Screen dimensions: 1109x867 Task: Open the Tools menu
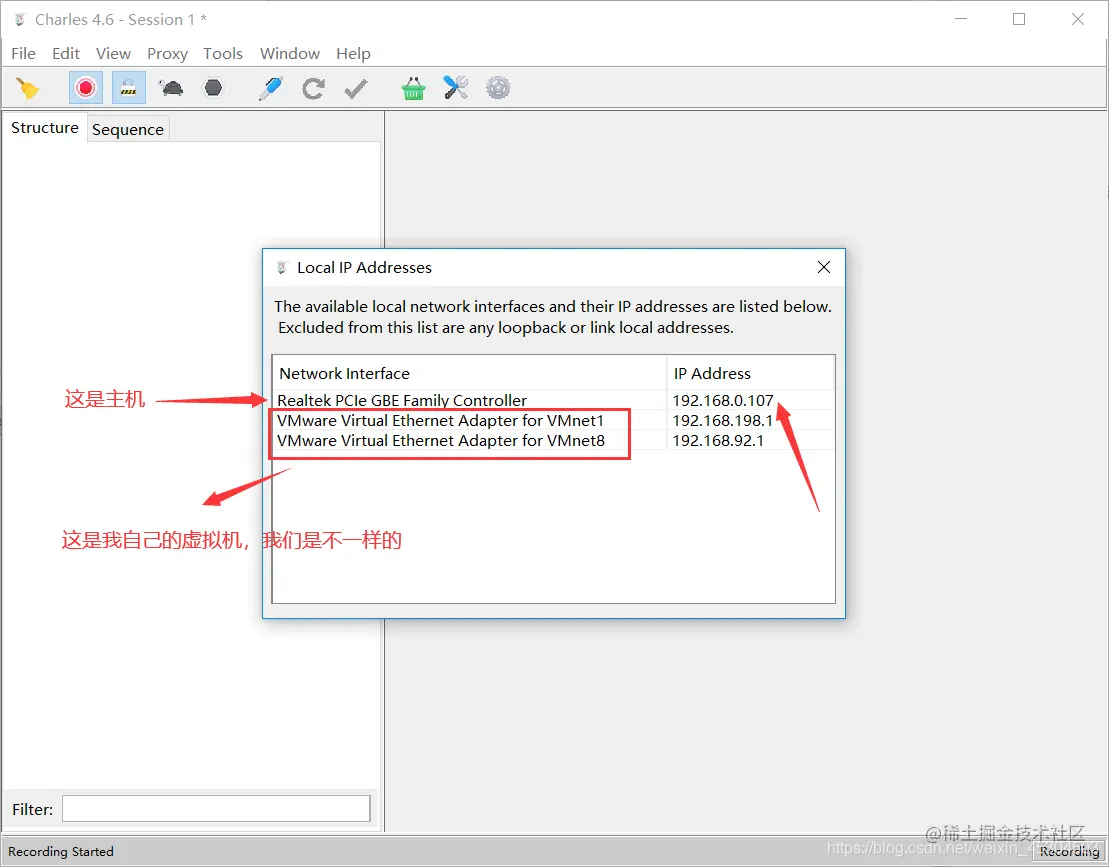click(x=223, y=54)
